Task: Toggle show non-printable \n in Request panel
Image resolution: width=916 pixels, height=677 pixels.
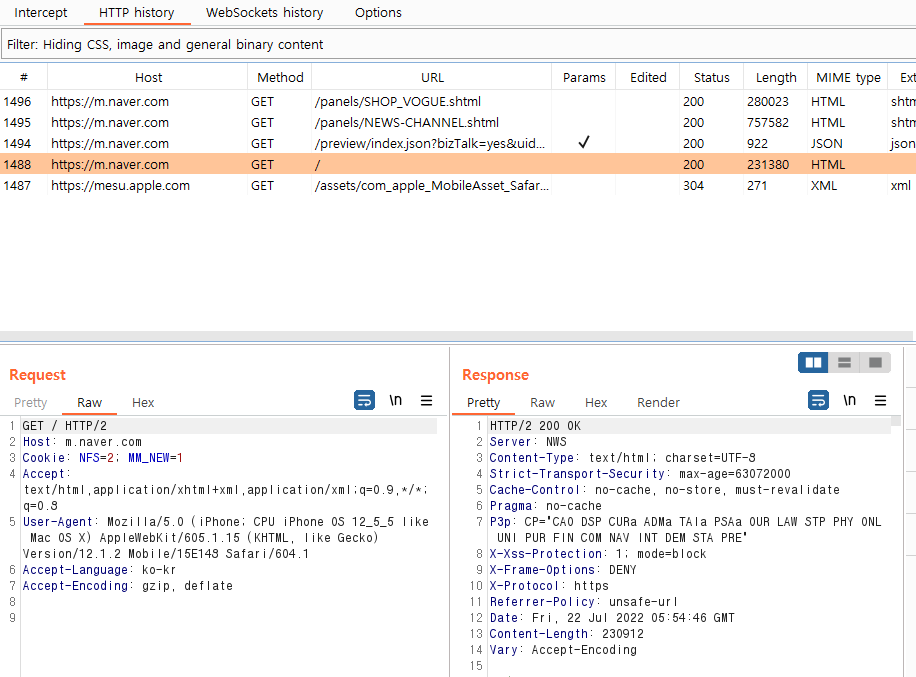Action: coord(395,400)
